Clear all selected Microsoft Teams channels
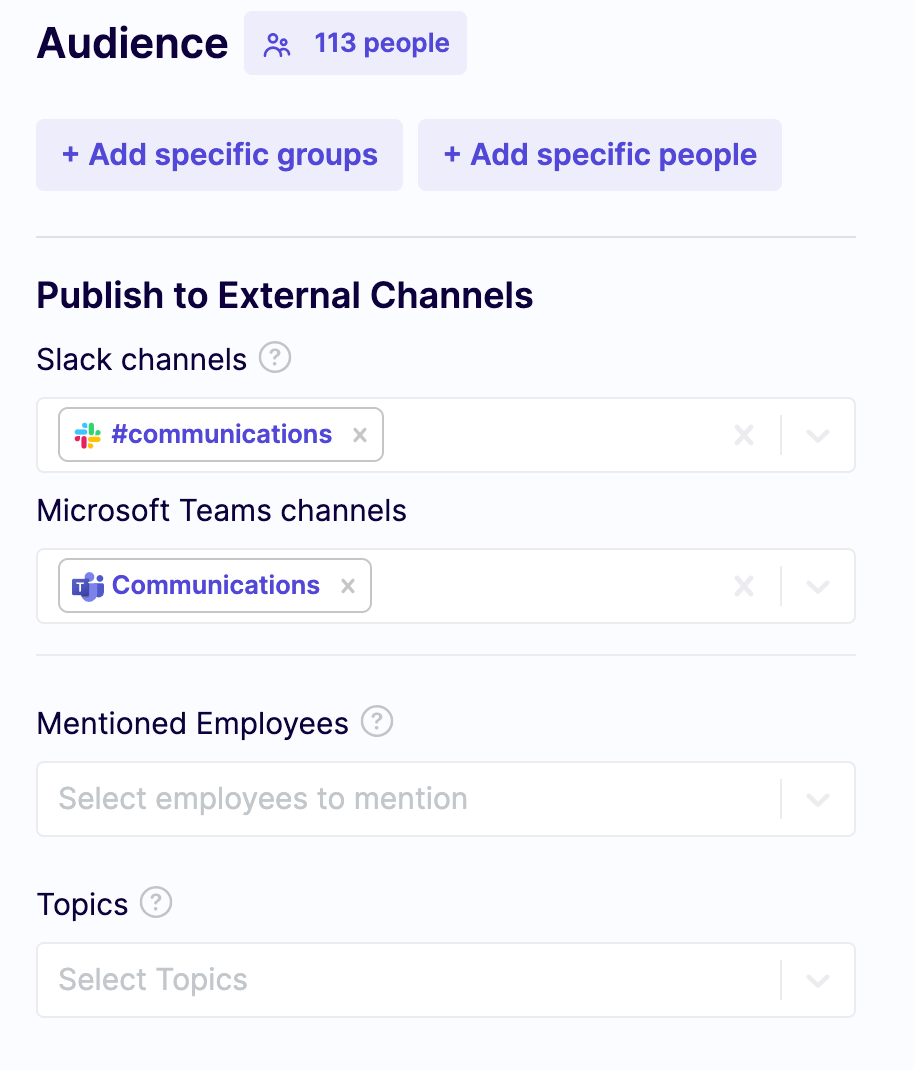914x1070 pixels. pos(744,586)
